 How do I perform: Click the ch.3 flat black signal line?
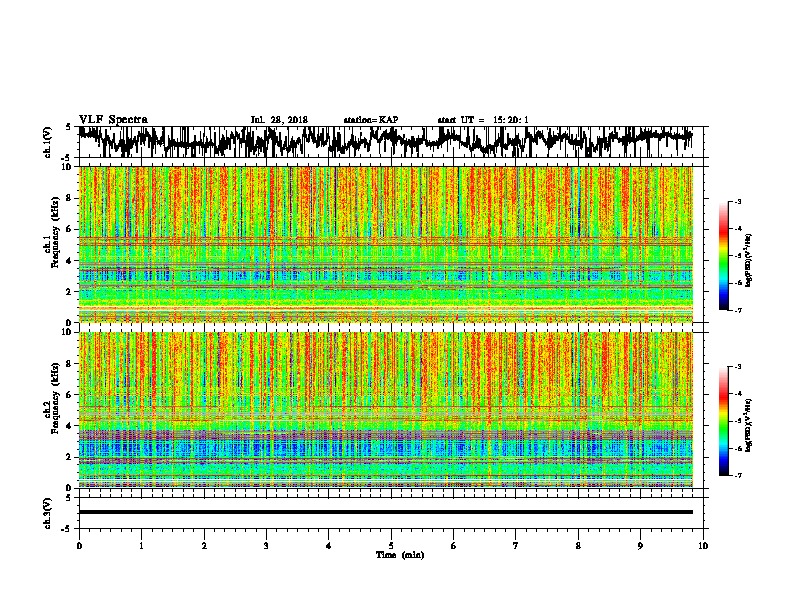(385, 512)
